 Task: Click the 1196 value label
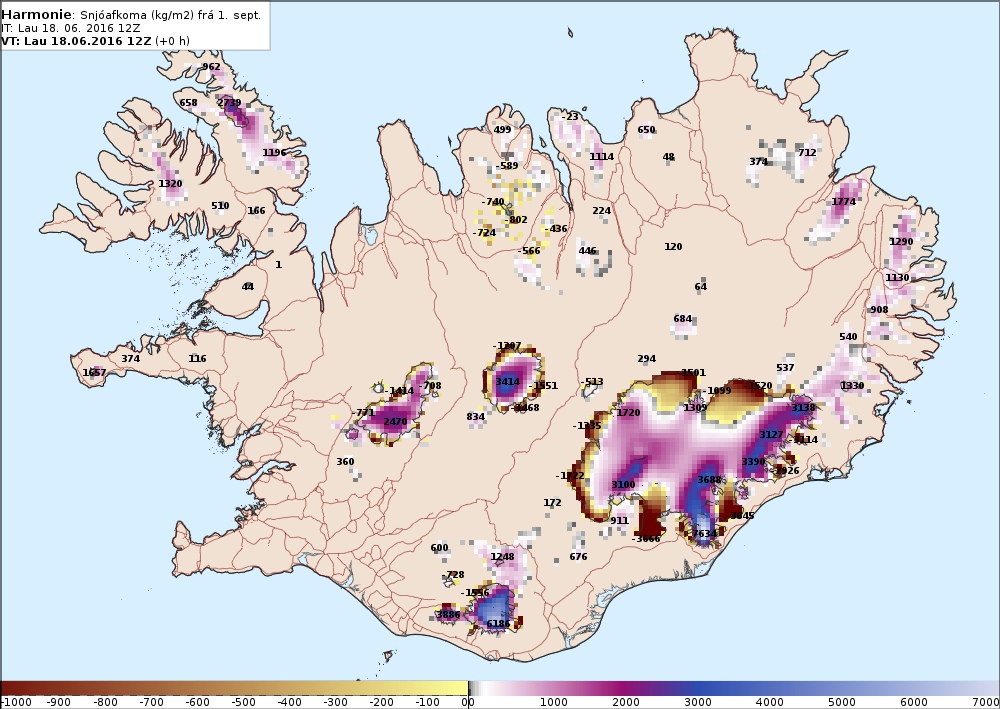point(274,152)
